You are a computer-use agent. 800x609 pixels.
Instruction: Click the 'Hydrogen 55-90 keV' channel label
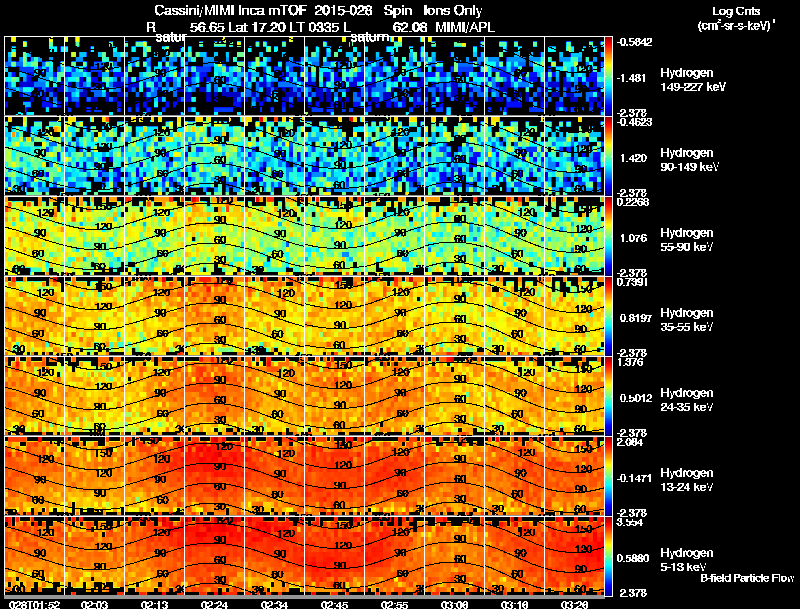(x=687, y=240)
